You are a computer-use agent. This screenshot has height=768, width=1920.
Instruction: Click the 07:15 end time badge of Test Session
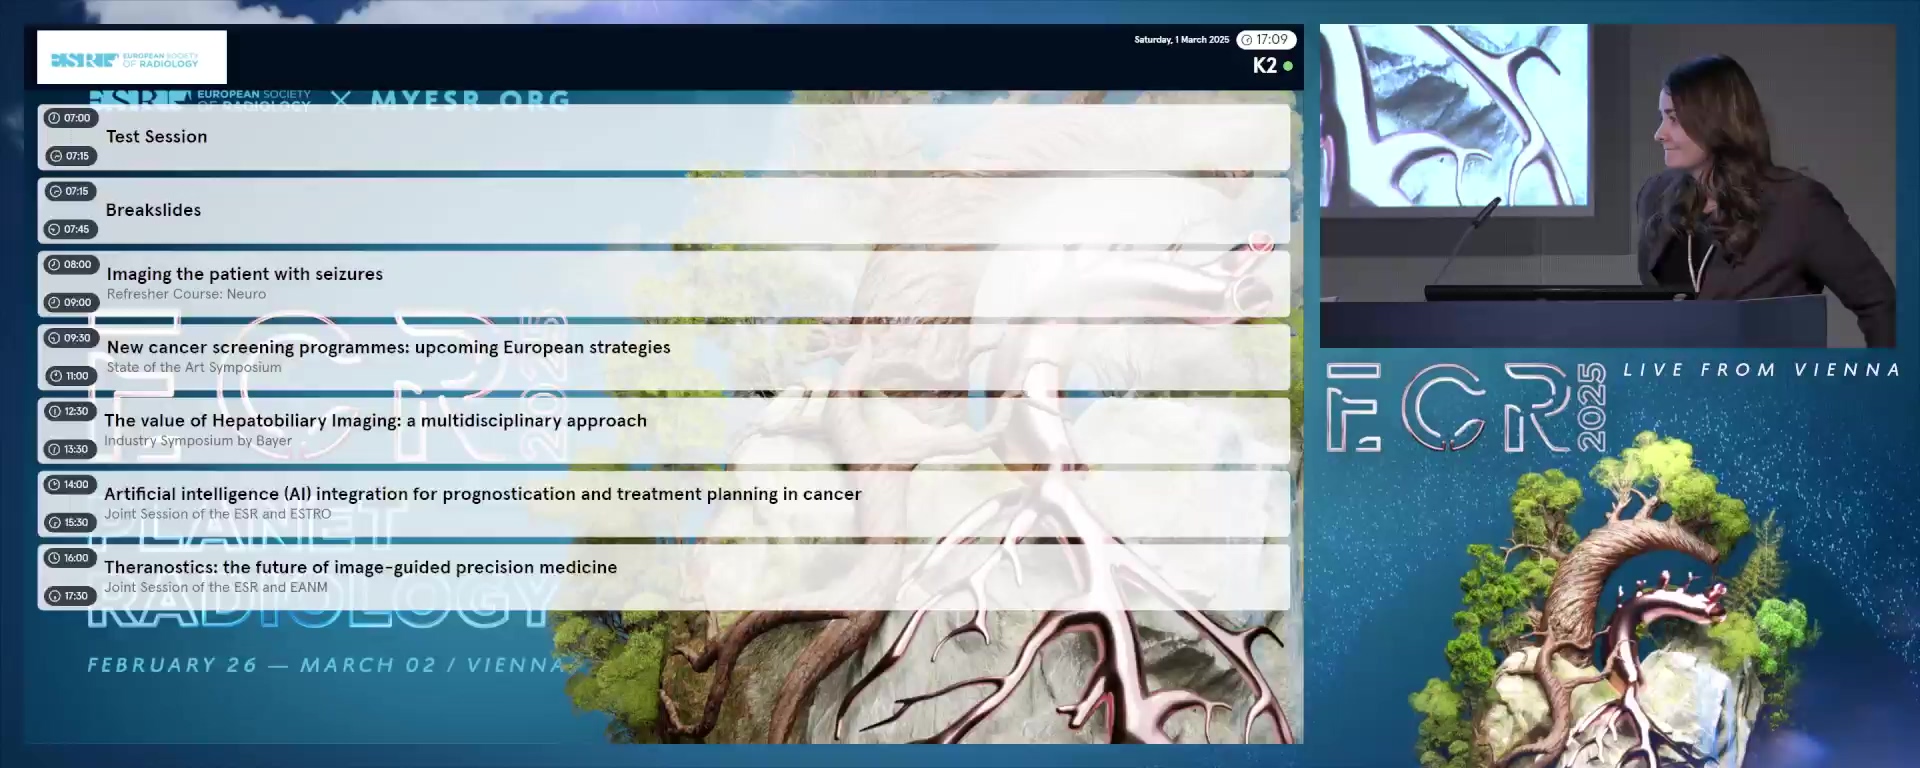[x=69, y=156]
